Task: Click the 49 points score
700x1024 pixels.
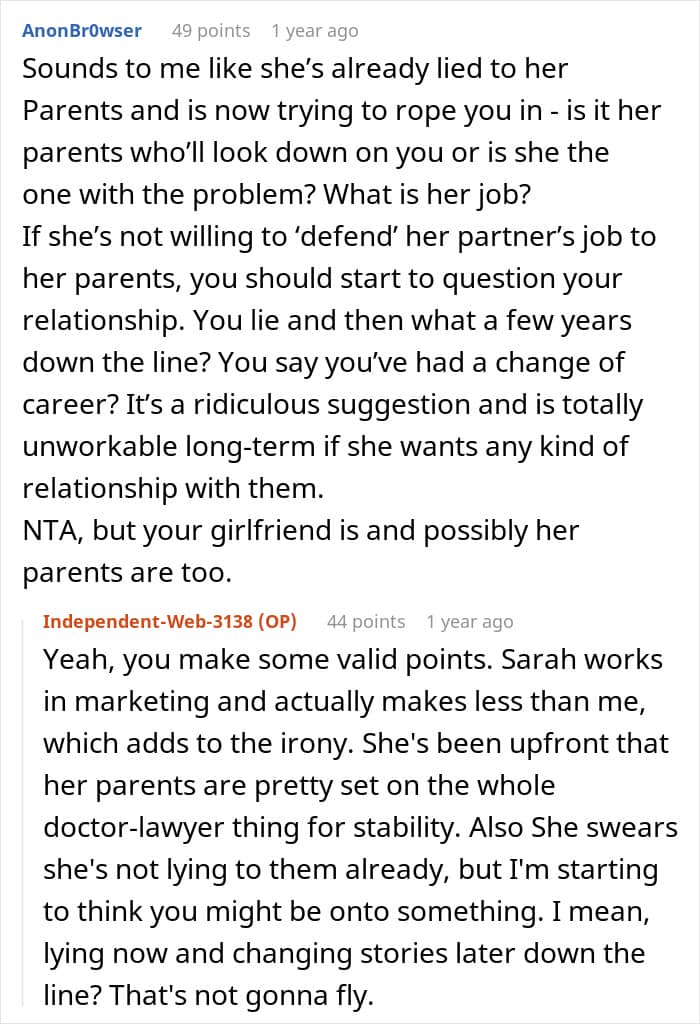Action: [x=210, y=31]
